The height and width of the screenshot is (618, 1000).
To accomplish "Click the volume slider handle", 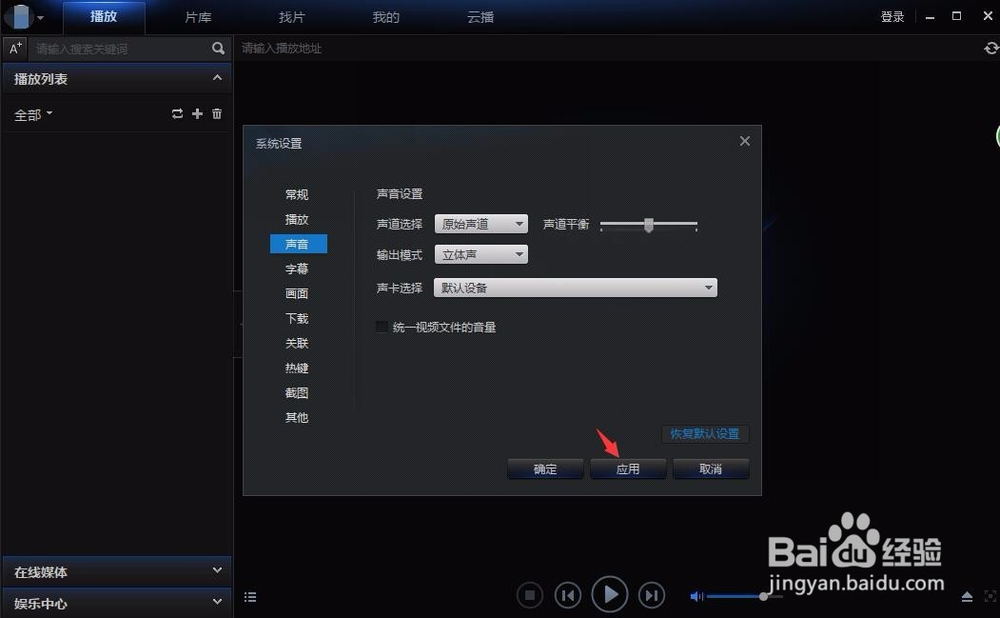I will (763, 596).
